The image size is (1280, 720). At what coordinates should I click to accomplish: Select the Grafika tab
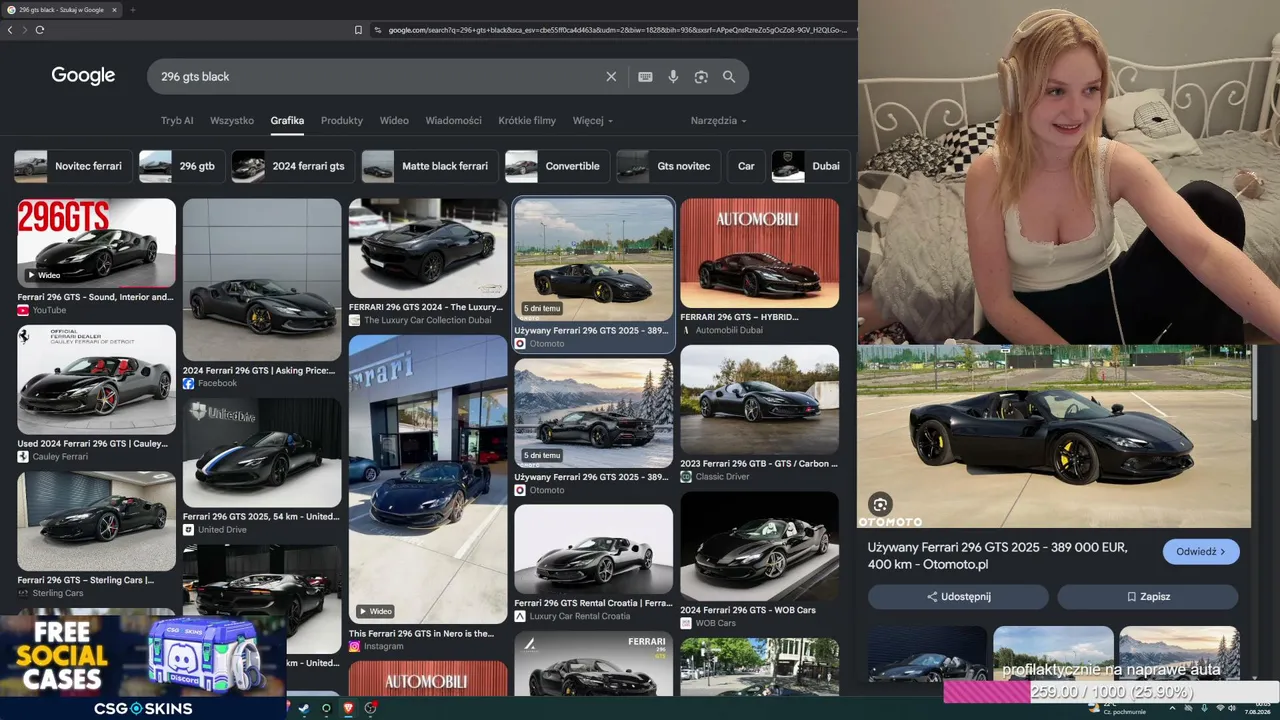[287, 121]
